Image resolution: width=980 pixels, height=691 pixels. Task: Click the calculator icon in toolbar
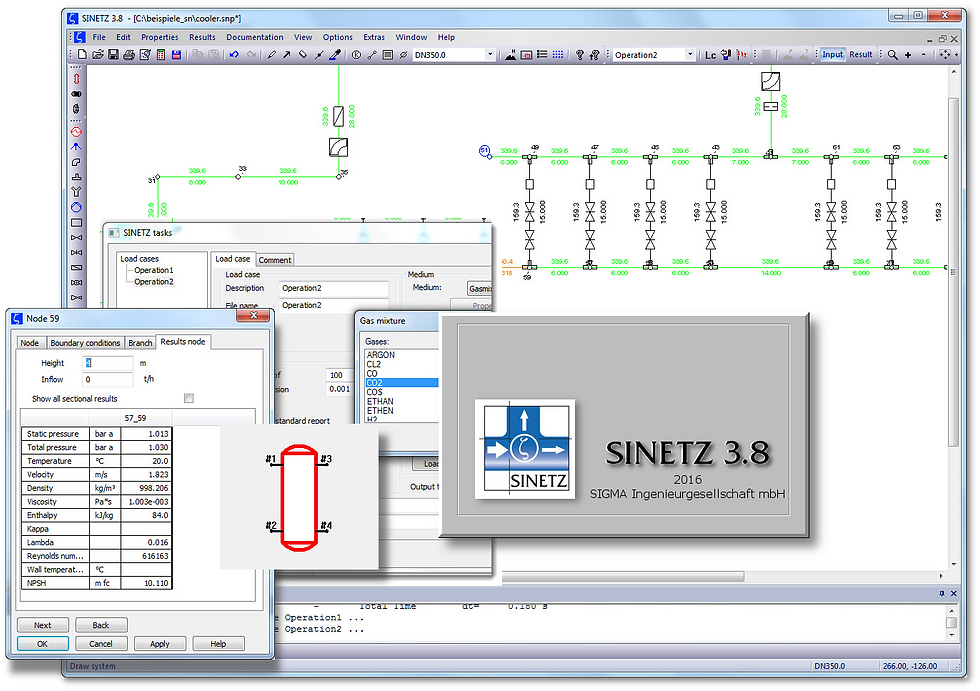[161, 55]
